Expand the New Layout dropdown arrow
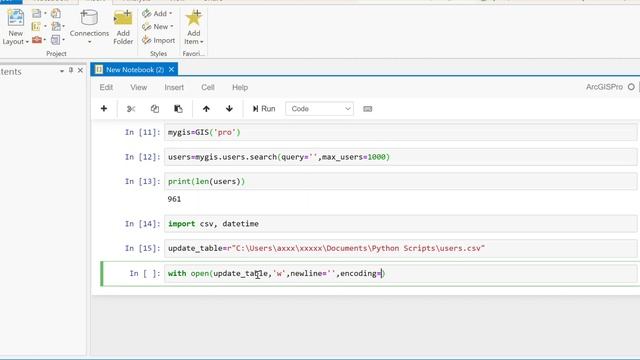This screenshot has height=360, width=640. 27,42
